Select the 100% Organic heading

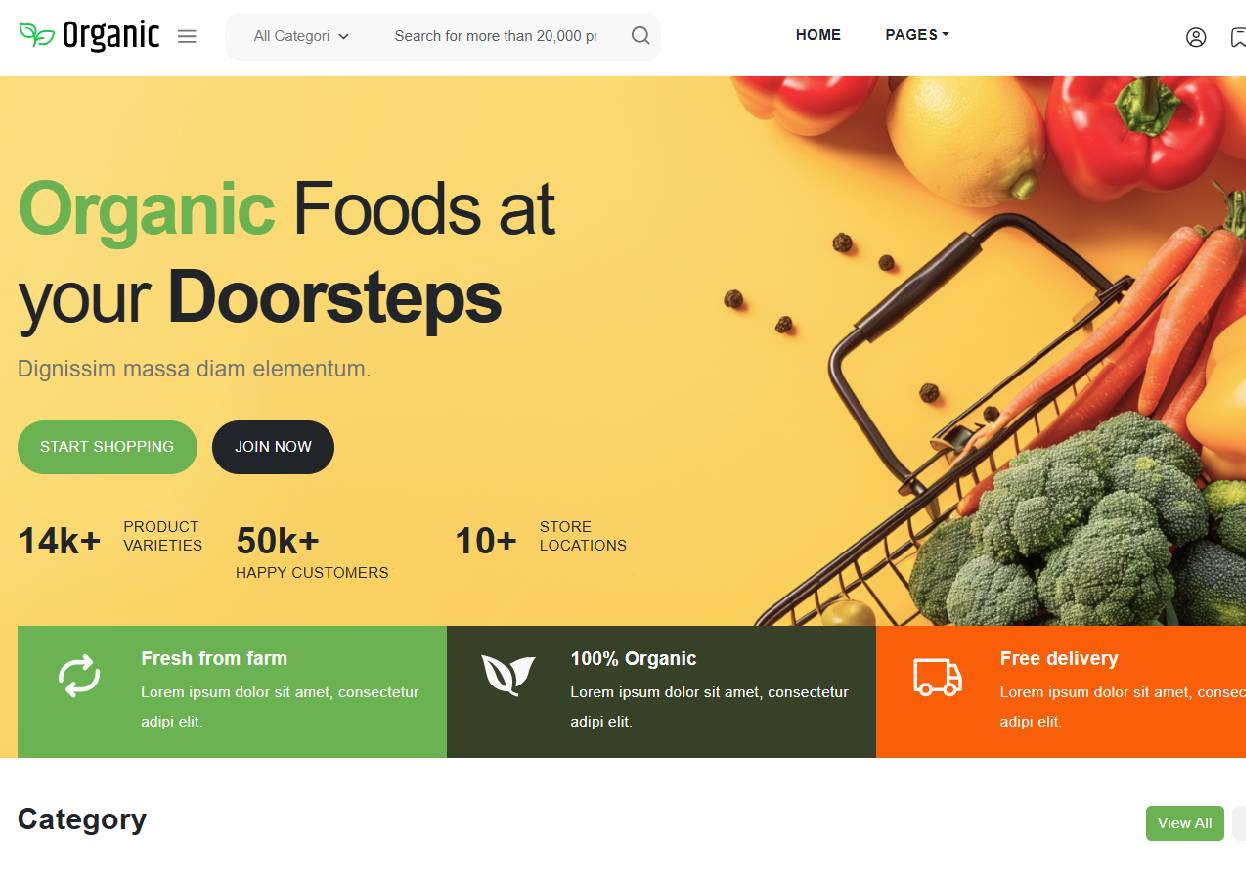click(633, 658)
